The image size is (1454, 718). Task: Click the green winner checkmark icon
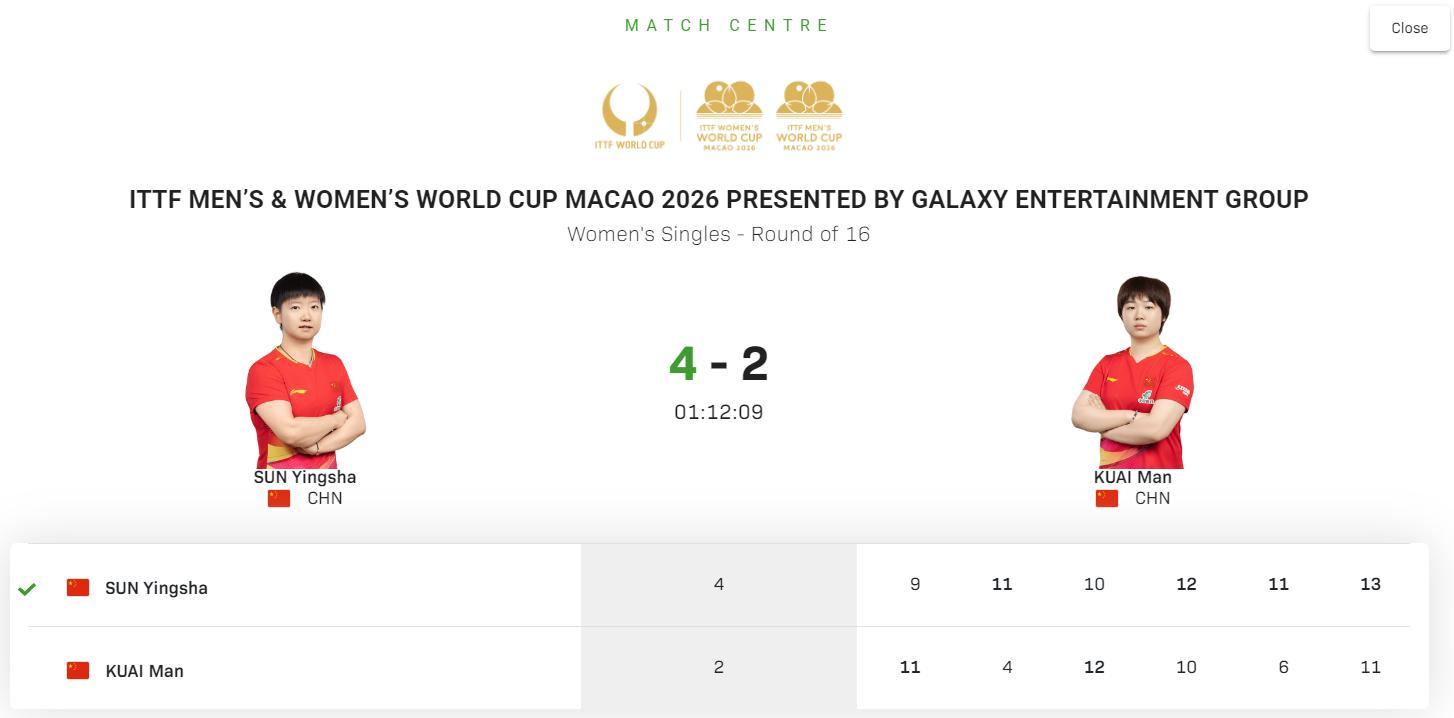pyautogui.click(x=27, y=589)
